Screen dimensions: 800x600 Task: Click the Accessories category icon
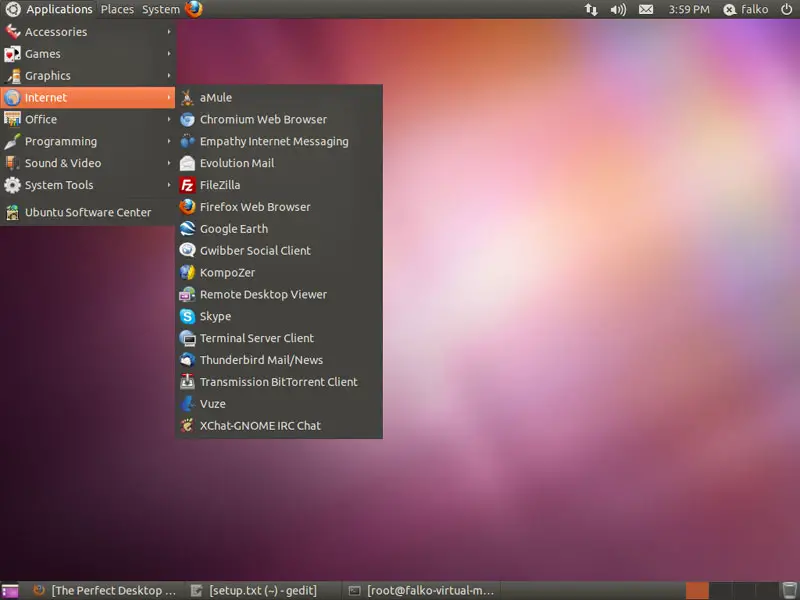click(x=12, y=32)
